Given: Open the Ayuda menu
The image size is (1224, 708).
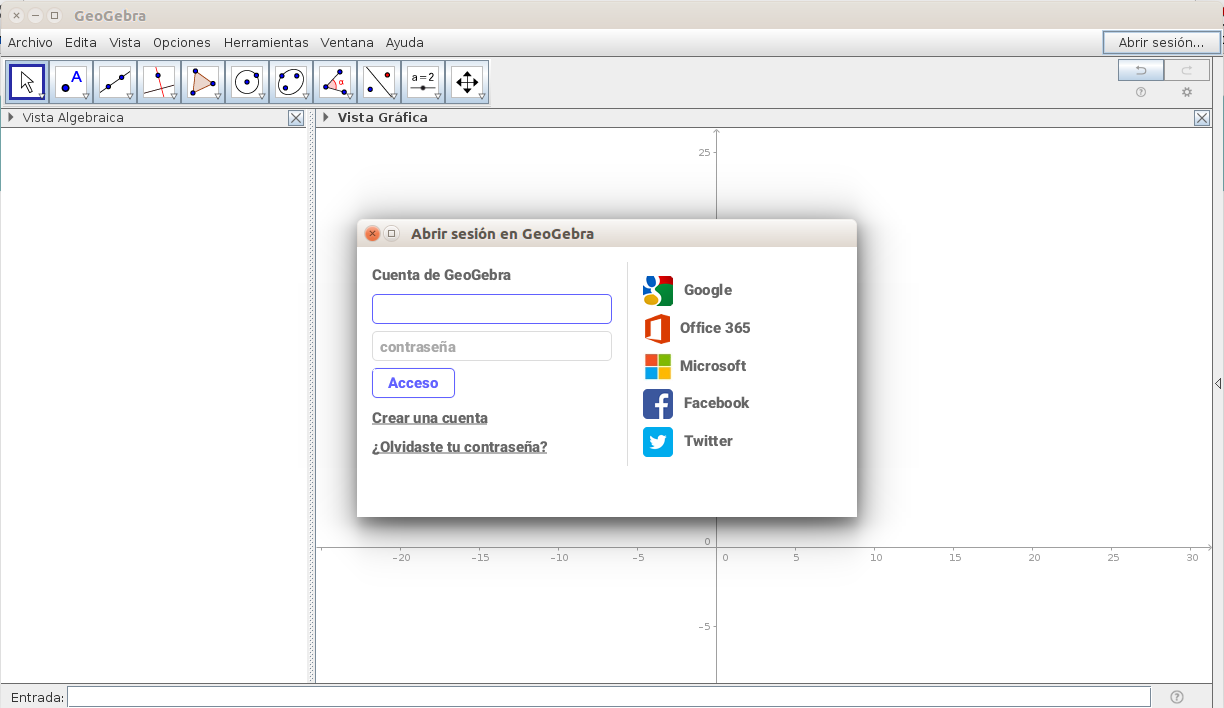Looking at the screenshot, I should point(405,43).
